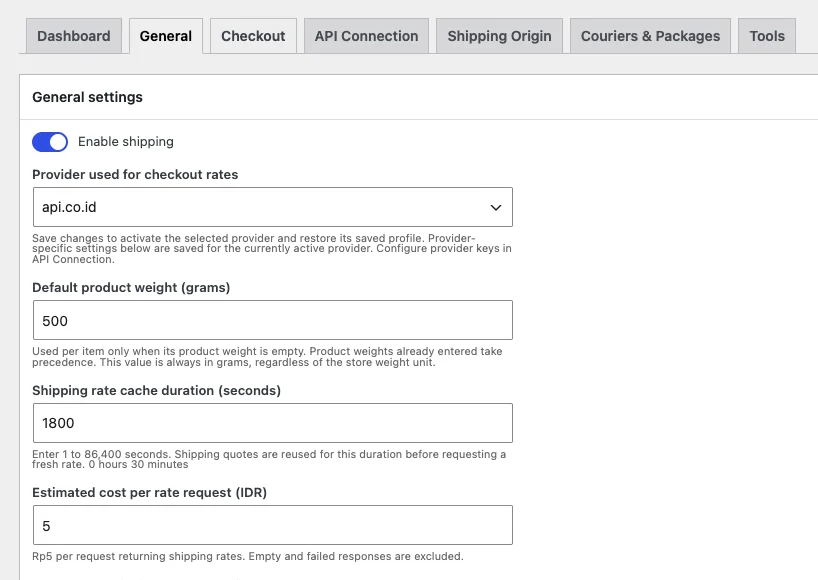Switch to the Checkout tab

(253, 36)
